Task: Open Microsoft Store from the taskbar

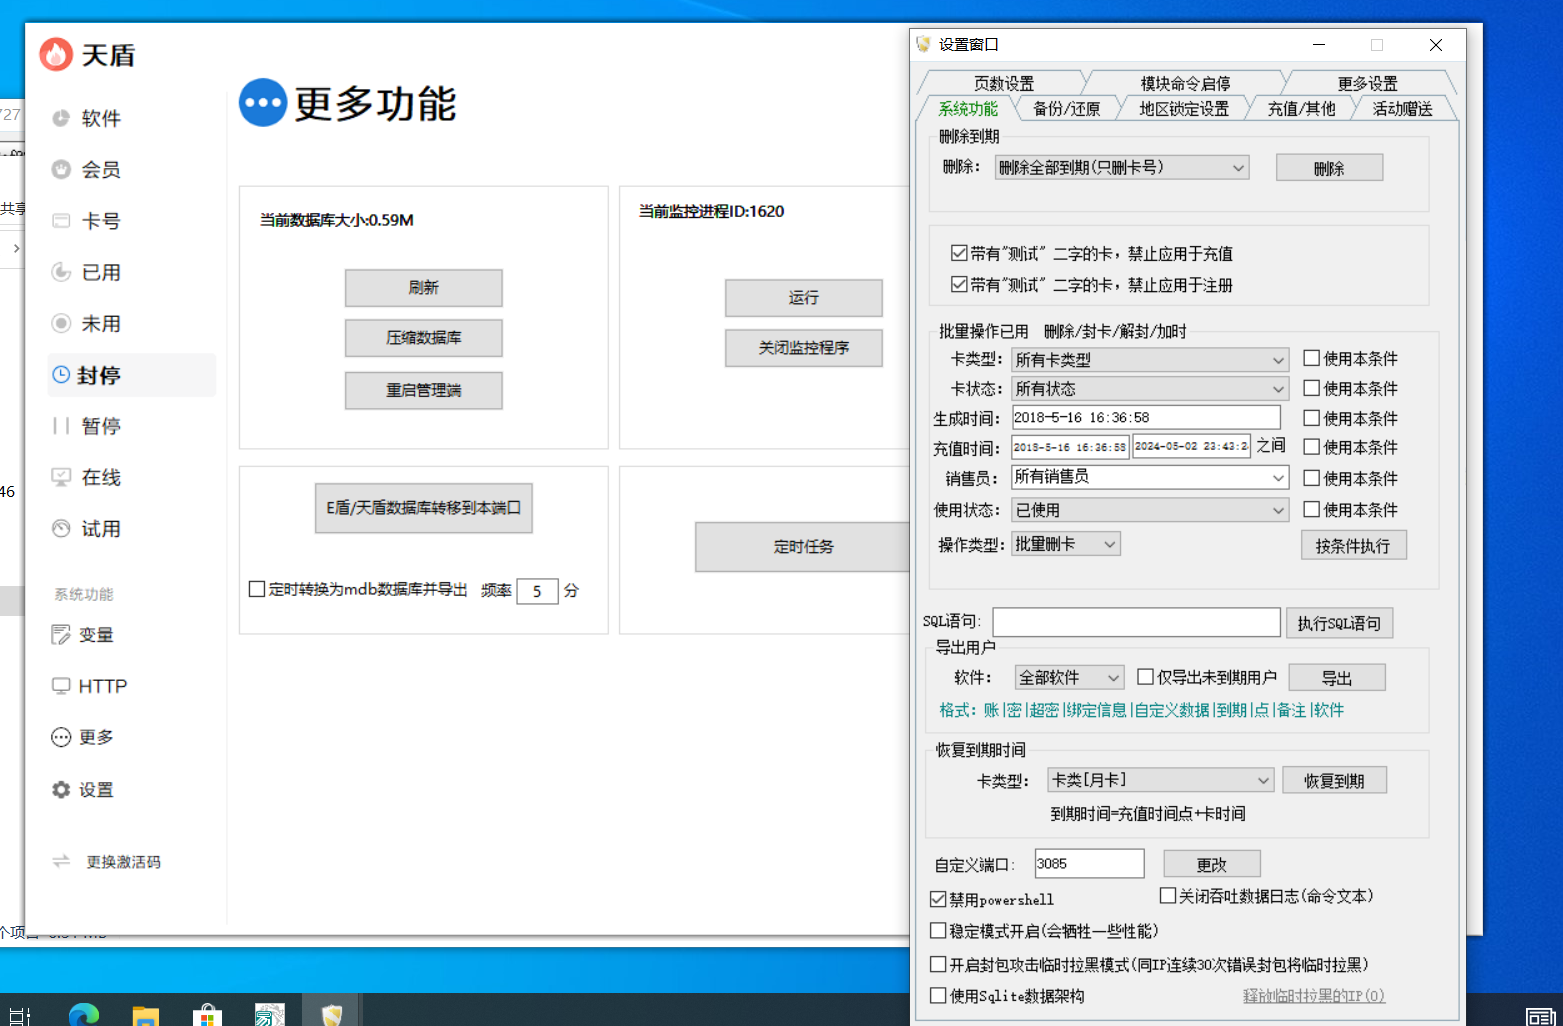Action: point(207,1014)
